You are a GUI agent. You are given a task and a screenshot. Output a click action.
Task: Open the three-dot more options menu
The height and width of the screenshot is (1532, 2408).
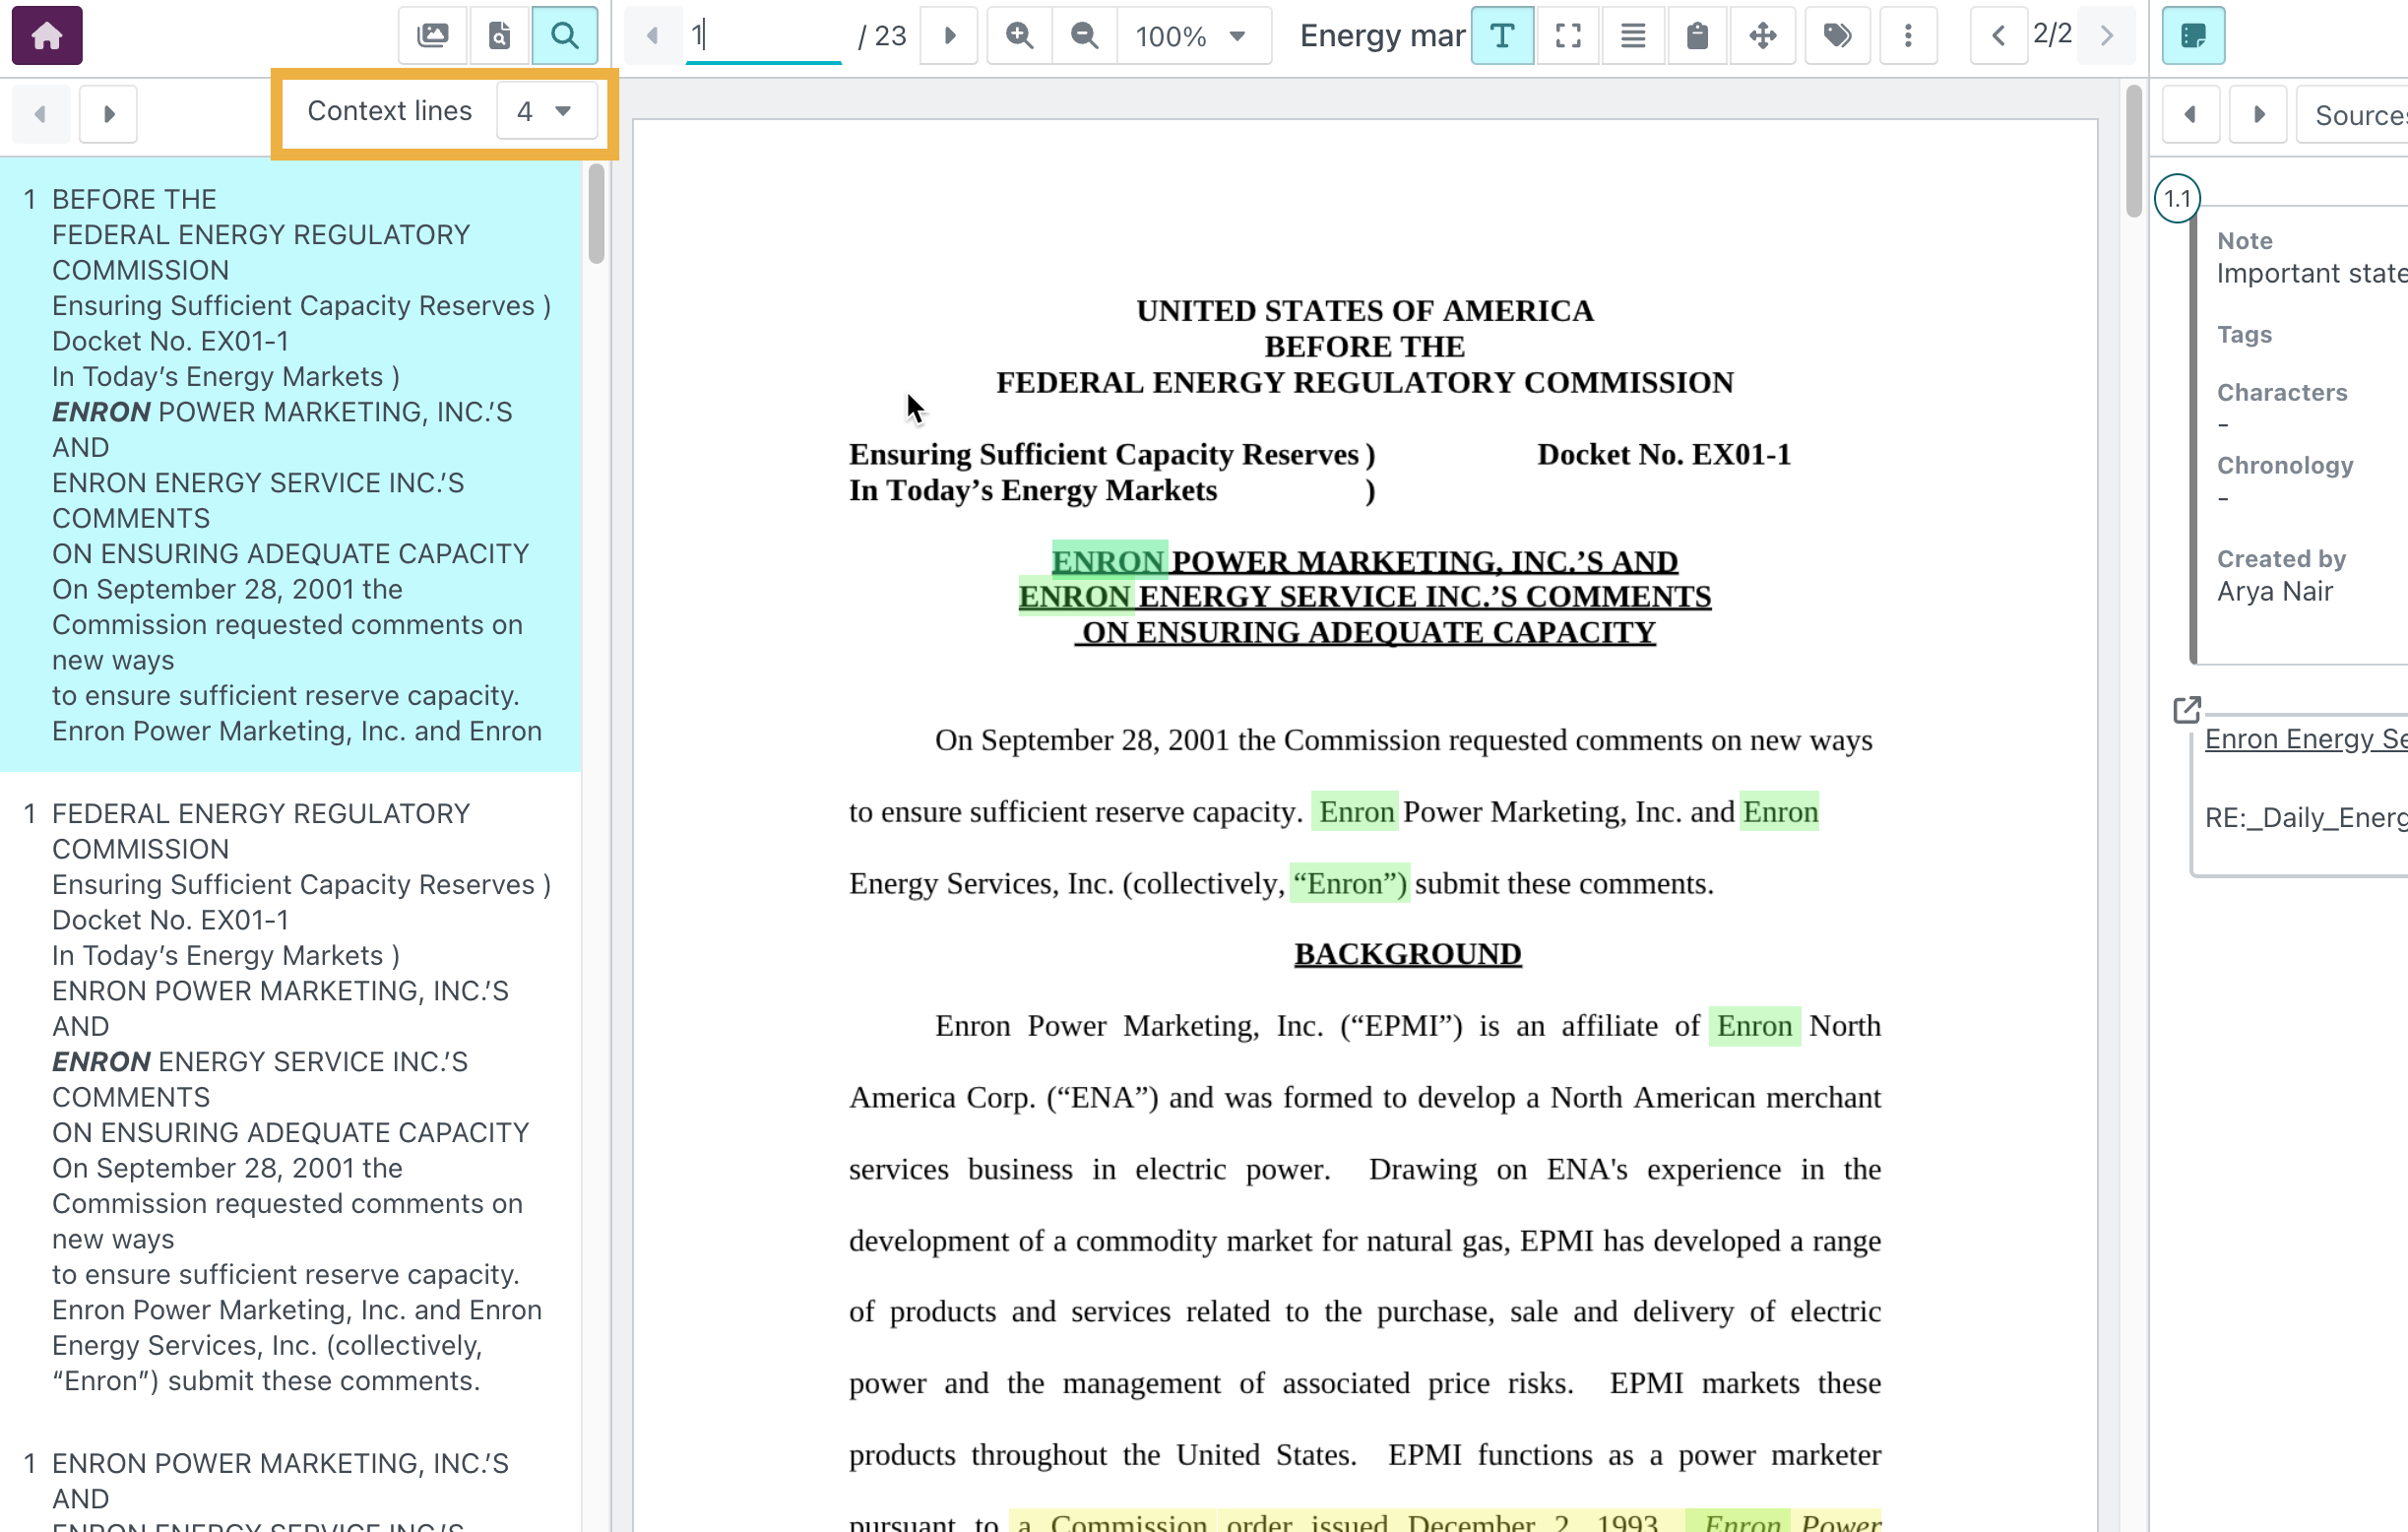1907,36
